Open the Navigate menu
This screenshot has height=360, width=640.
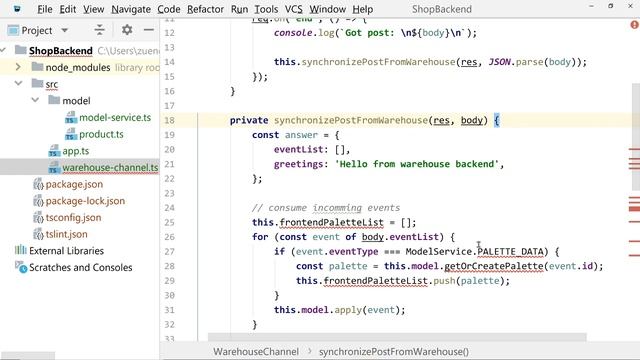tap(131, 9)
